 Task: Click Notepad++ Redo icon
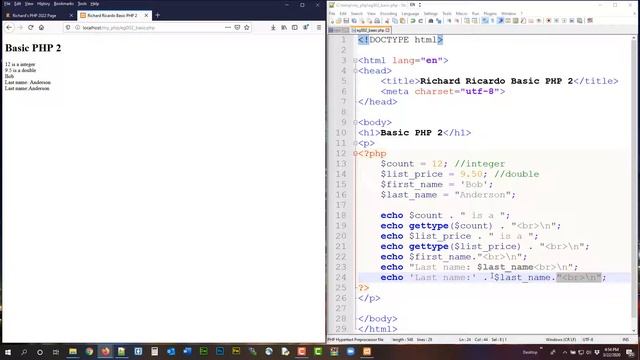pyautogui.click(x=420, y=20)
